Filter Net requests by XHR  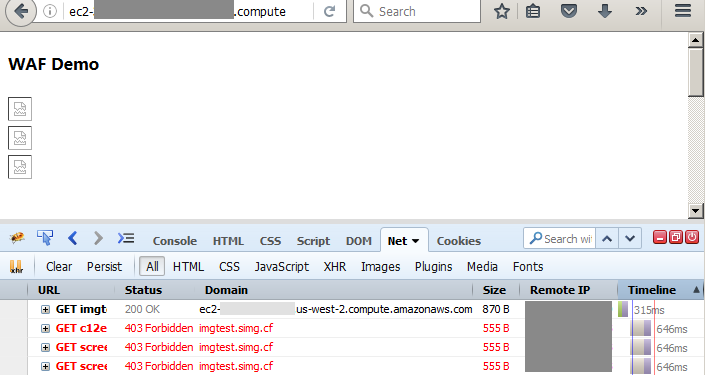[x=335, y=267]
